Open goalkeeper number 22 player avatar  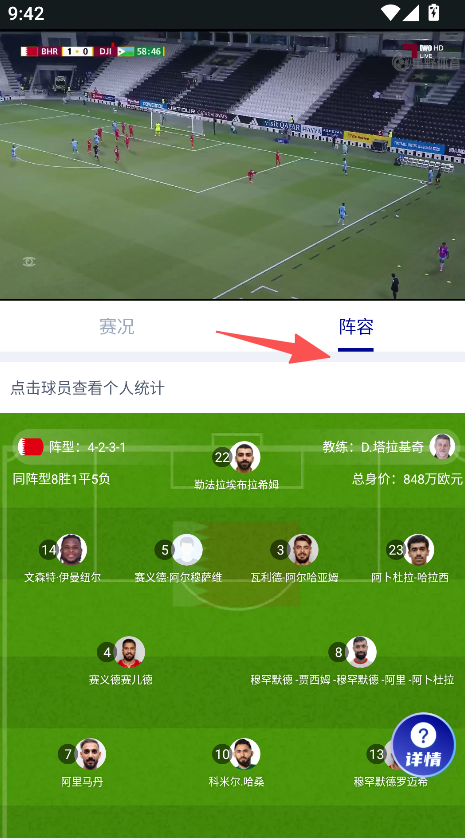(x=245, y=457)
